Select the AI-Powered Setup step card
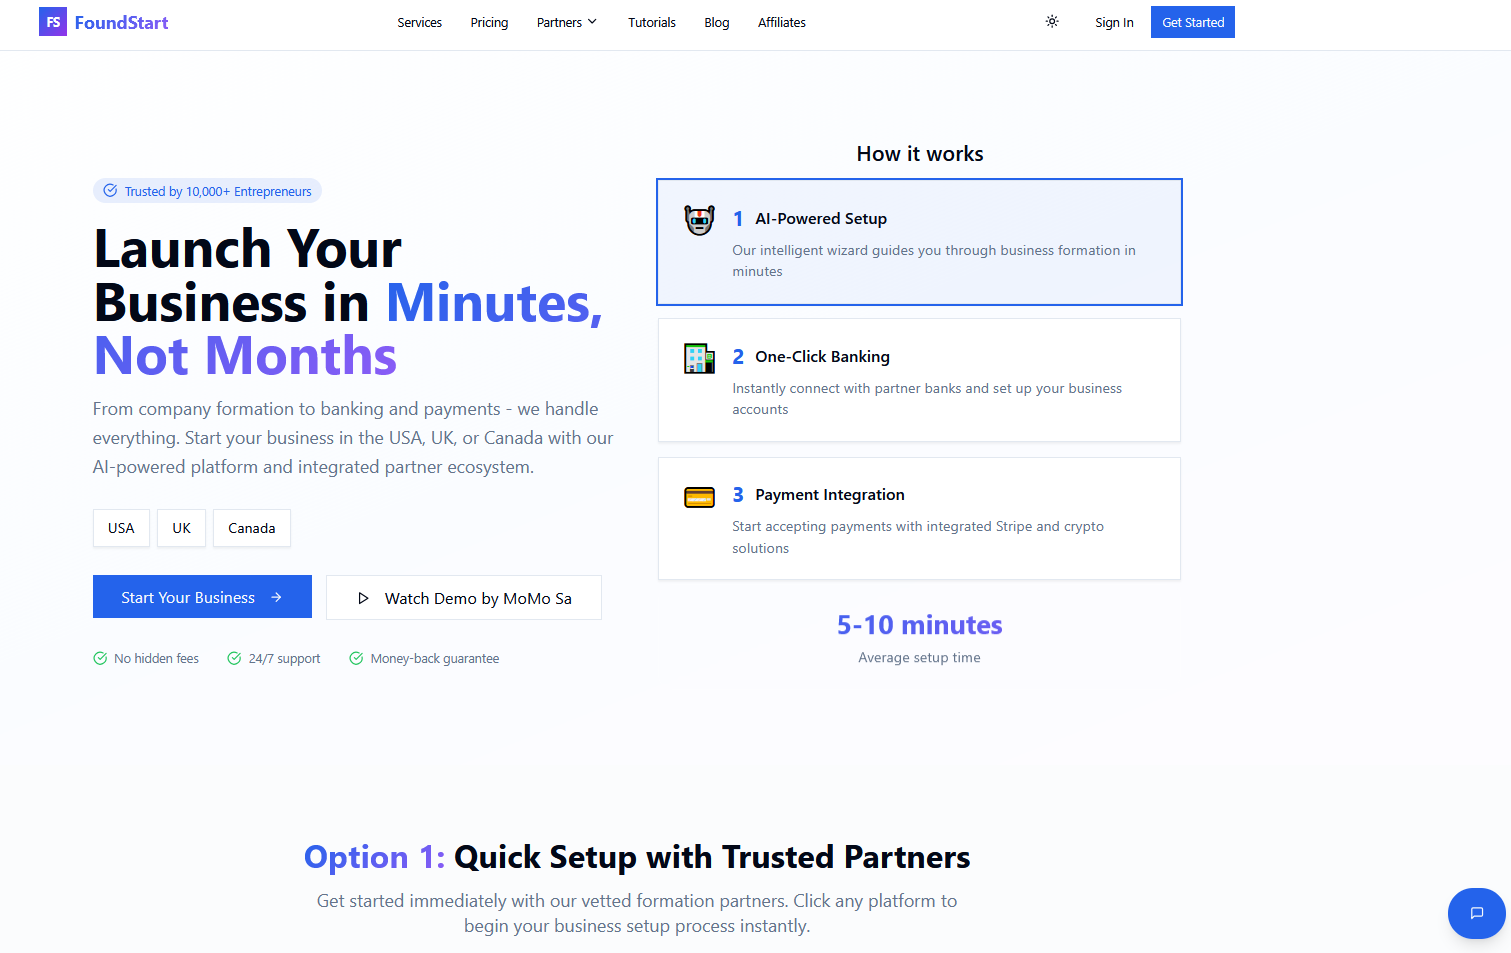 click(919, 242)
